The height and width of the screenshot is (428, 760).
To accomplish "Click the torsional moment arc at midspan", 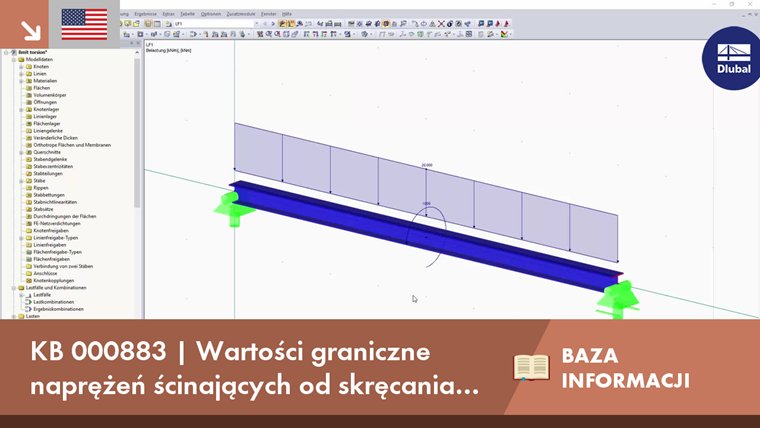I will pos(427,237).
